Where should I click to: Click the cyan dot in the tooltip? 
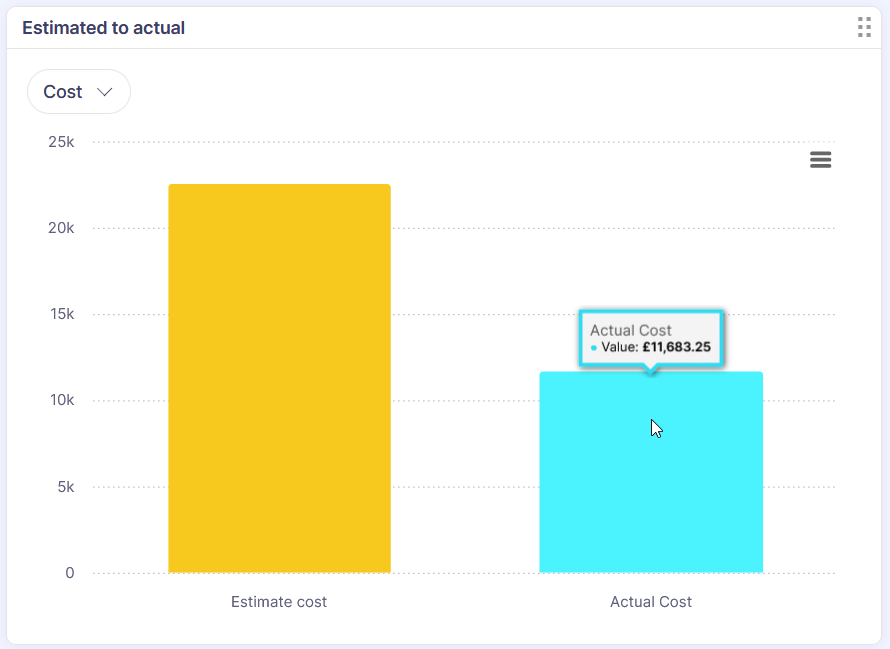click(x=594, y=348)
